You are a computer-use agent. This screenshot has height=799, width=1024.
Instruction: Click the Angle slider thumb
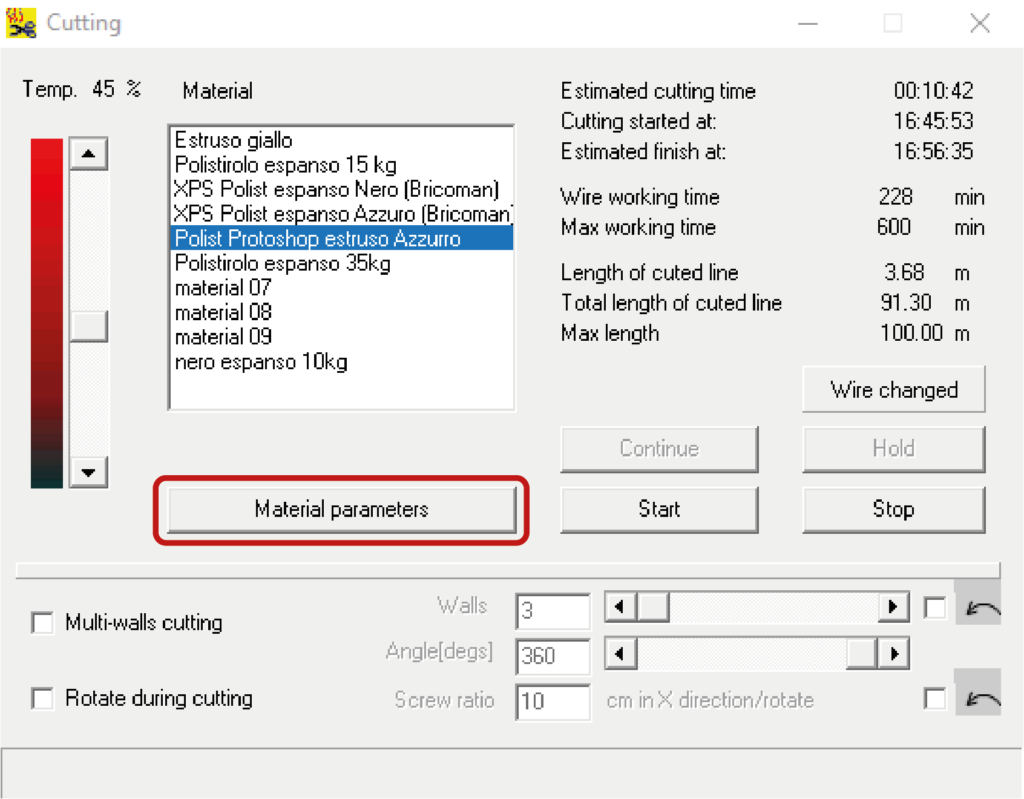(x=861, y=653)
